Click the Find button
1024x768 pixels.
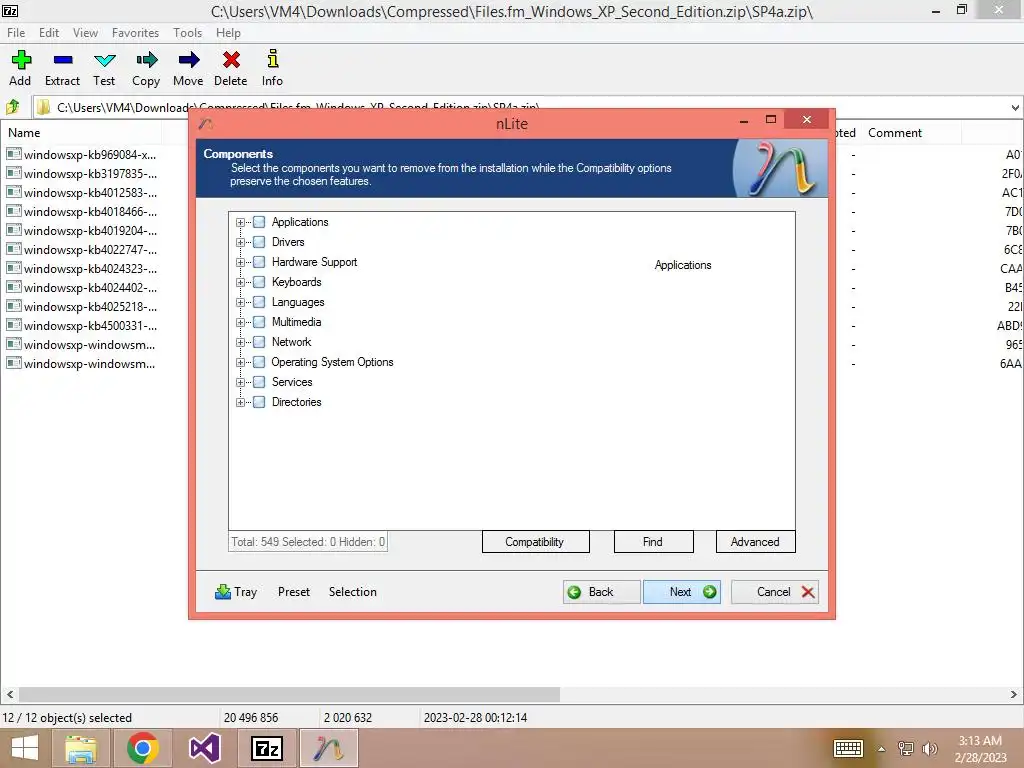click(653, 541)
